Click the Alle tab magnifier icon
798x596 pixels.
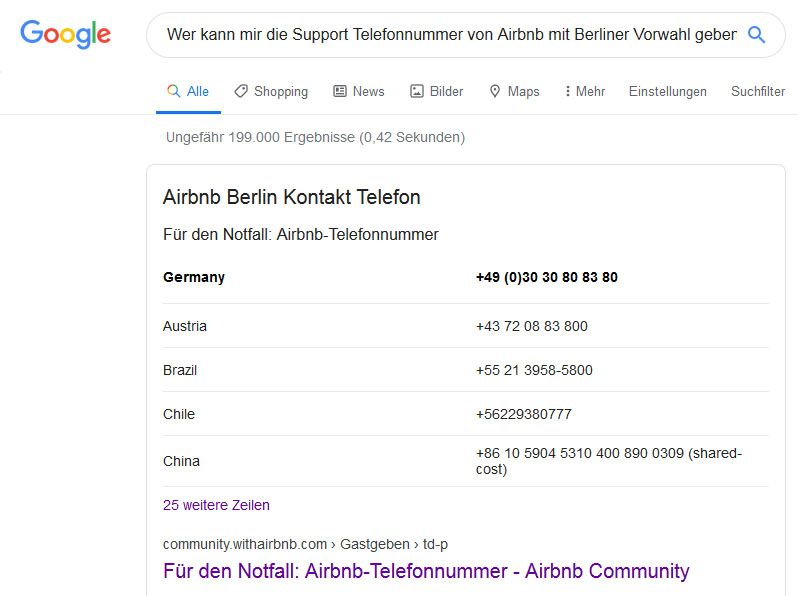point(173,91)
